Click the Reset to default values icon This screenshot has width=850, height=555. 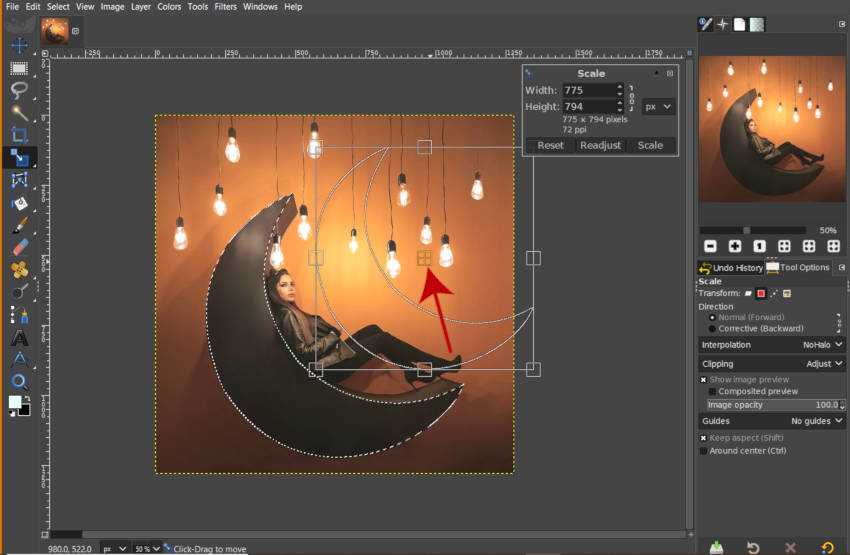[828, 547]
